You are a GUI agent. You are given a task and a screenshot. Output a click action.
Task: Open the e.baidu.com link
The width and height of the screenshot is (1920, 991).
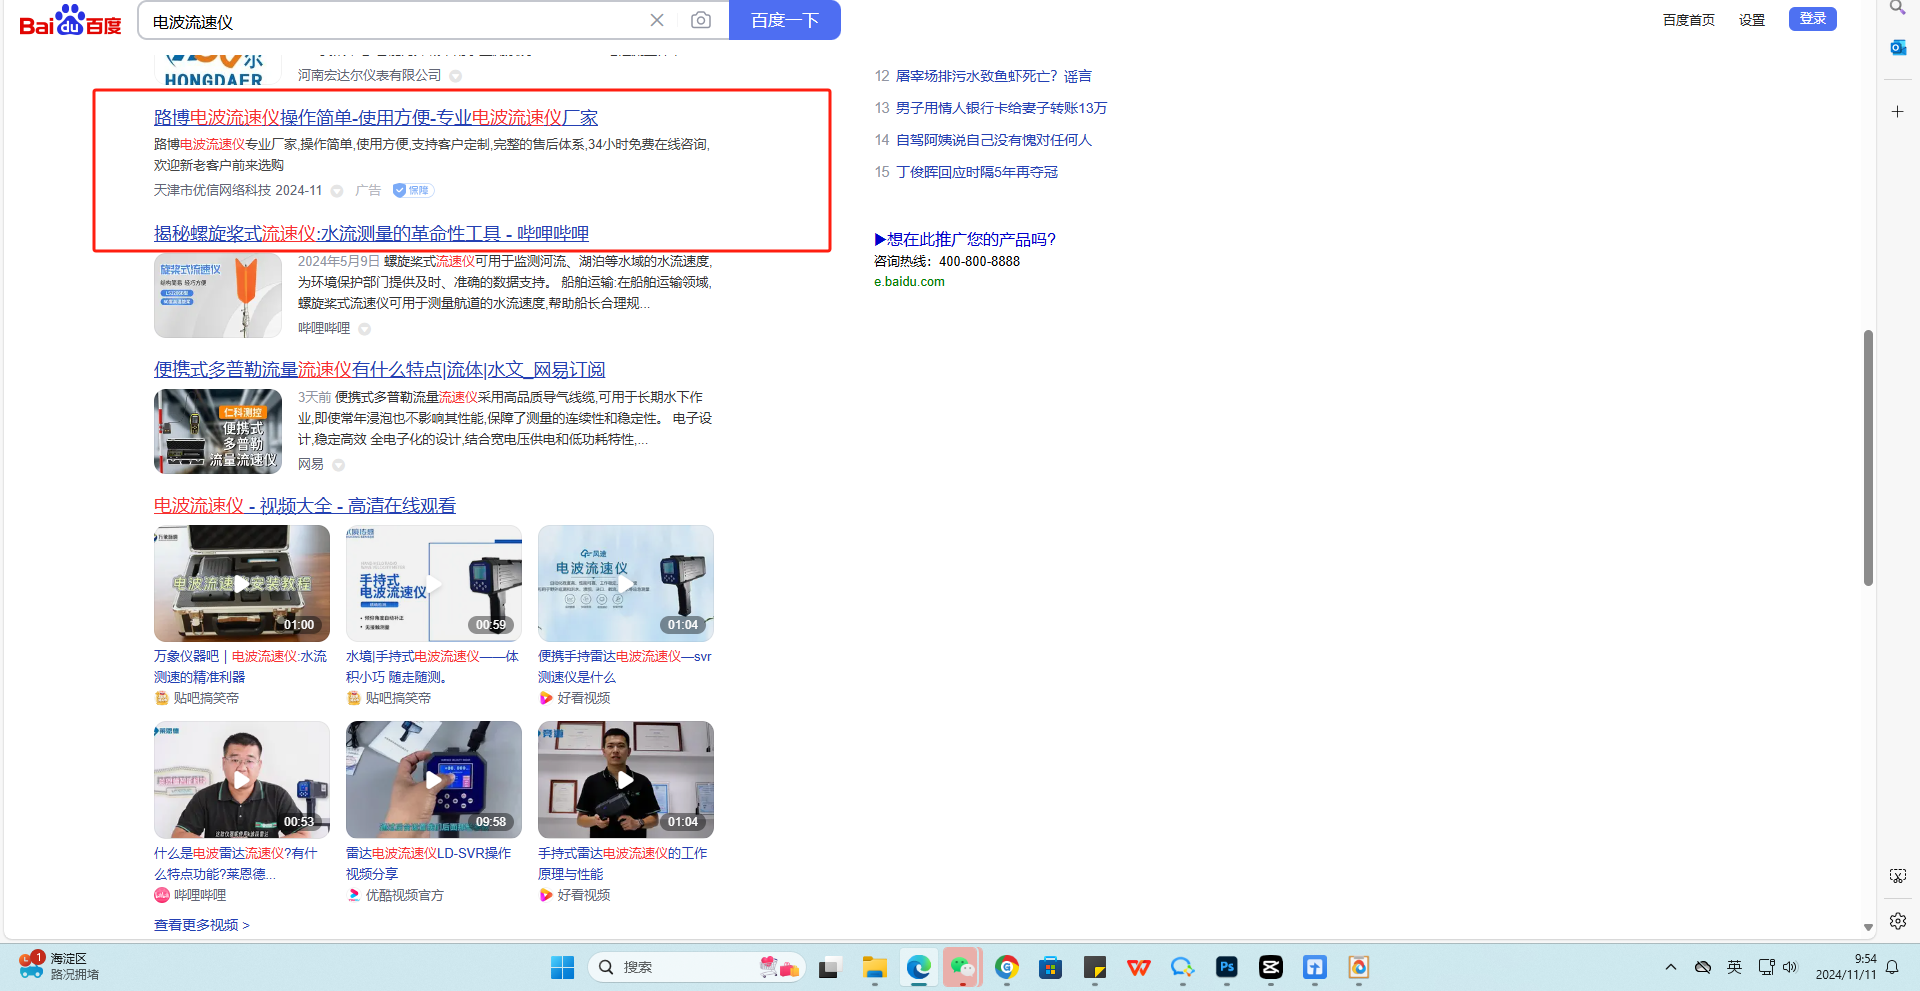[909, 282]
